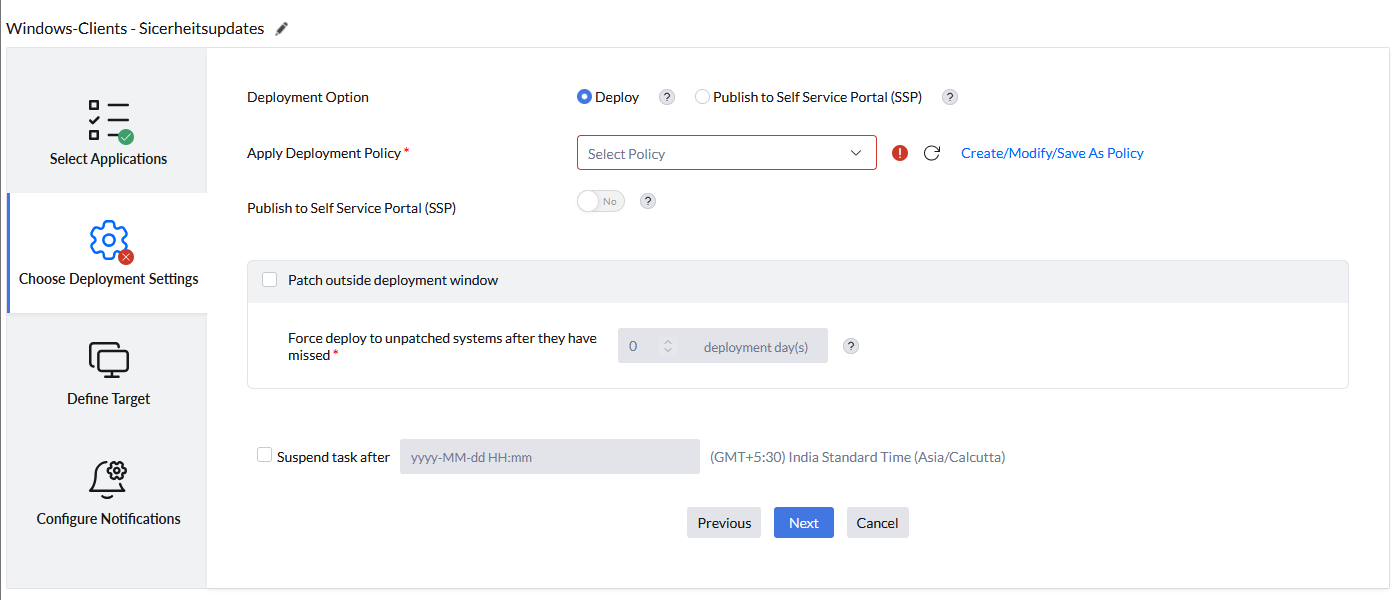Go to Define Target step
The width and height of the screenshot is (1396, 600).
click(x=108, y=373)
